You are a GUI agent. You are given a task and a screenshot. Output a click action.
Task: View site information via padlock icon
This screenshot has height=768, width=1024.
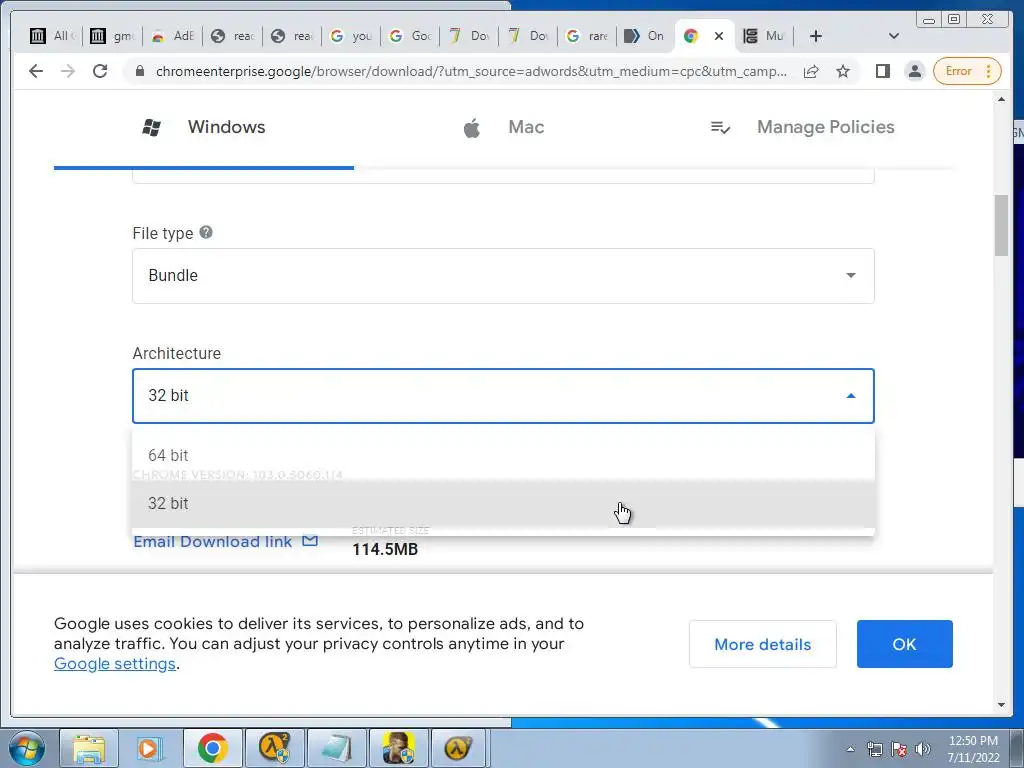(139, 71)
